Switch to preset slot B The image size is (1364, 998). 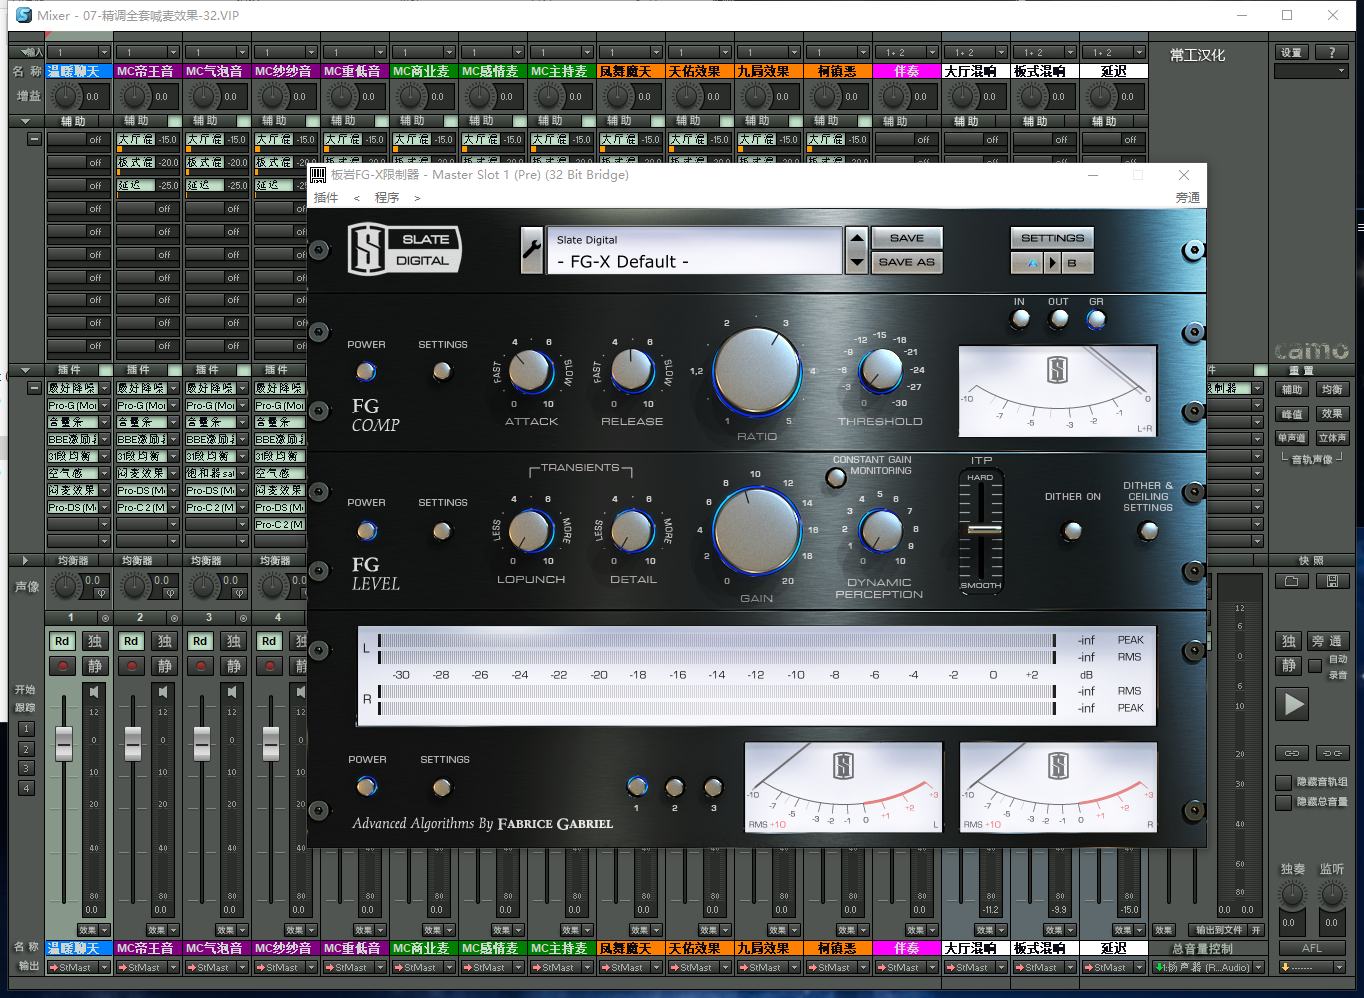(x=1076, y=263)
